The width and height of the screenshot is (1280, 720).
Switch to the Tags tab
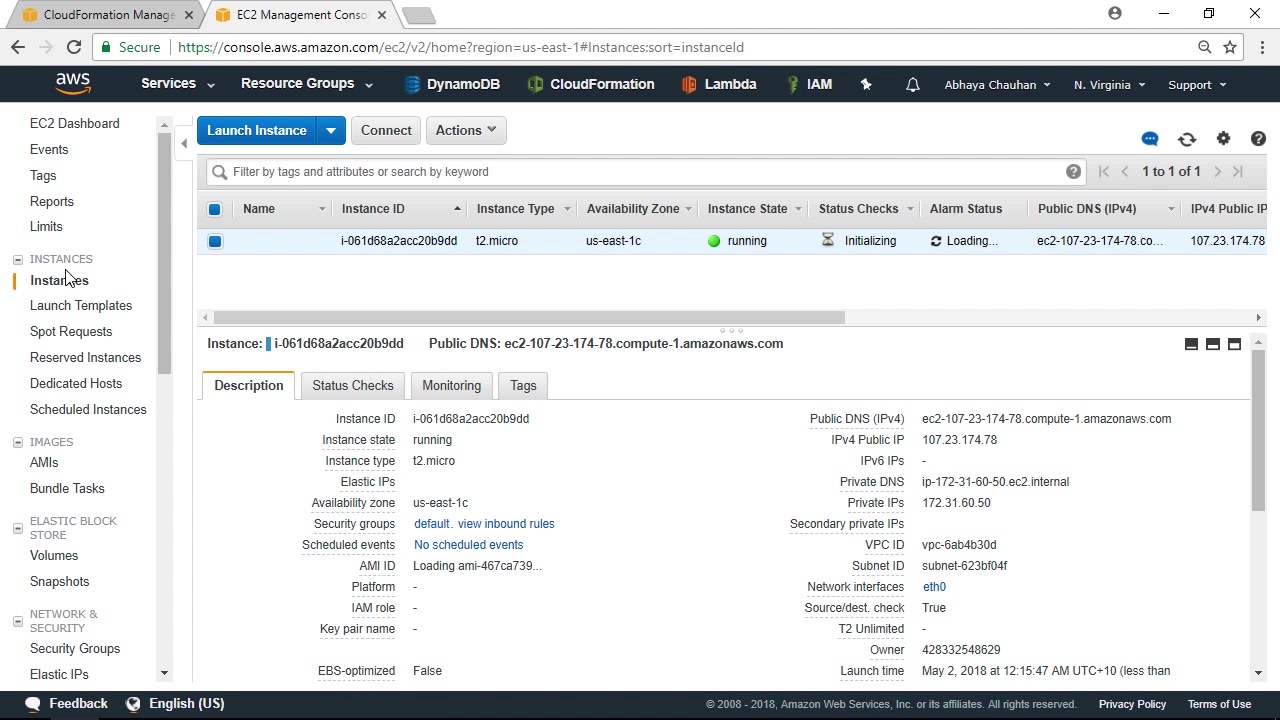pos(523,386)
